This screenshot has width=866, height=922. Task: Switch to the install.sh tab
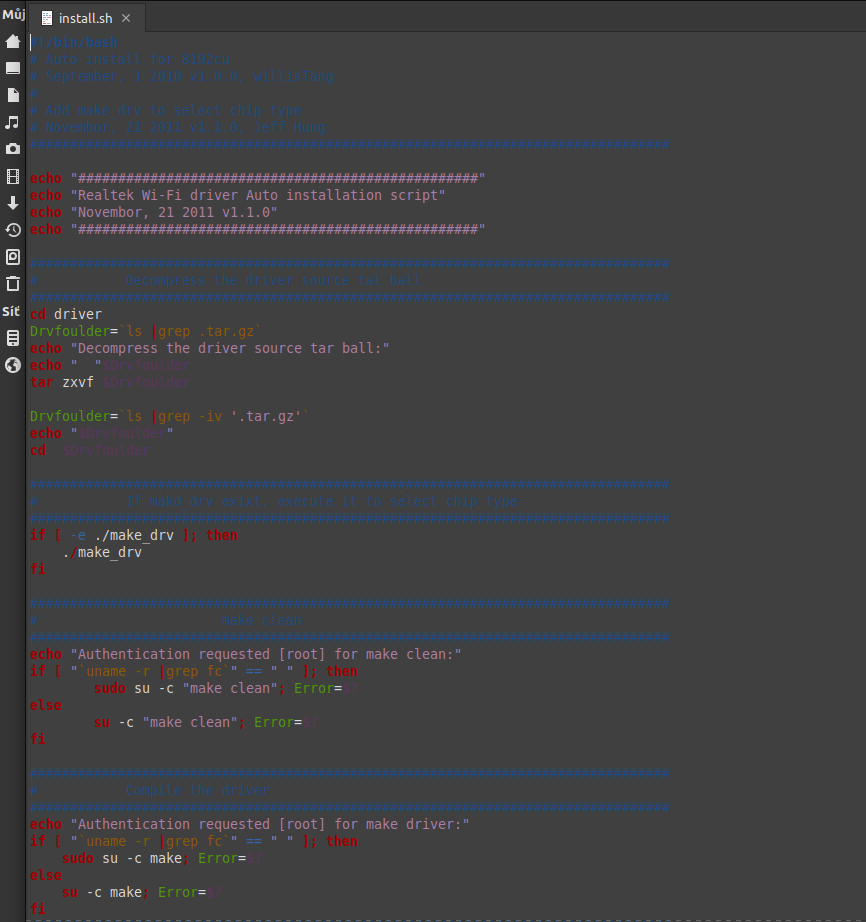pyautogui.click(x=82, y=18)
